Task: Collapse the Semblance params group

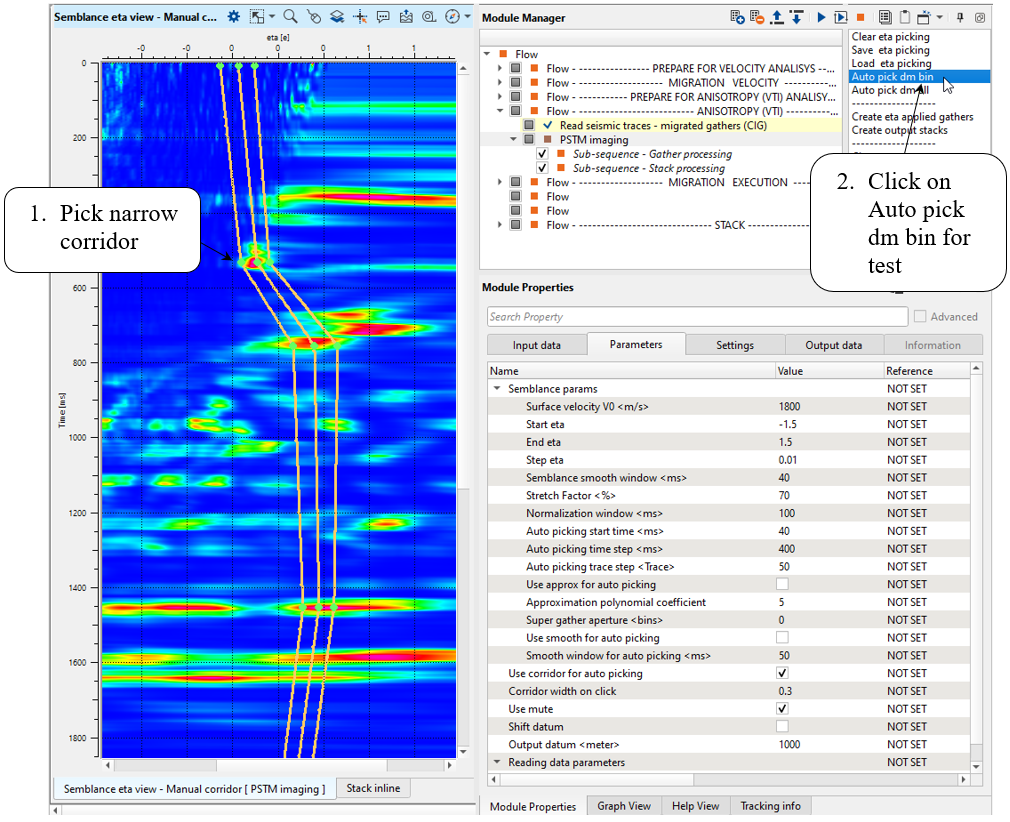Action: (x=497, y=388)
